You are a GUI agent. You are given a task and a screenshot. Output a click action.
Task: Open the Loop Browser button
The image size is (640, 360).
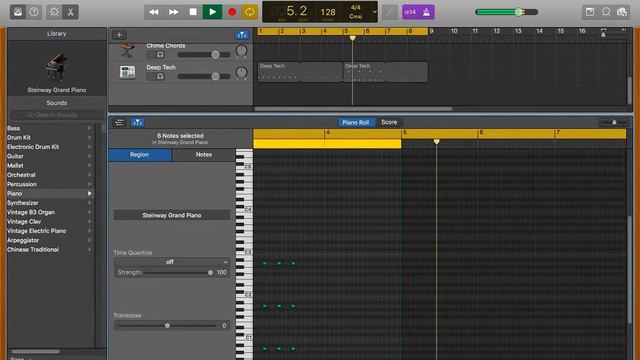point(606,12)
